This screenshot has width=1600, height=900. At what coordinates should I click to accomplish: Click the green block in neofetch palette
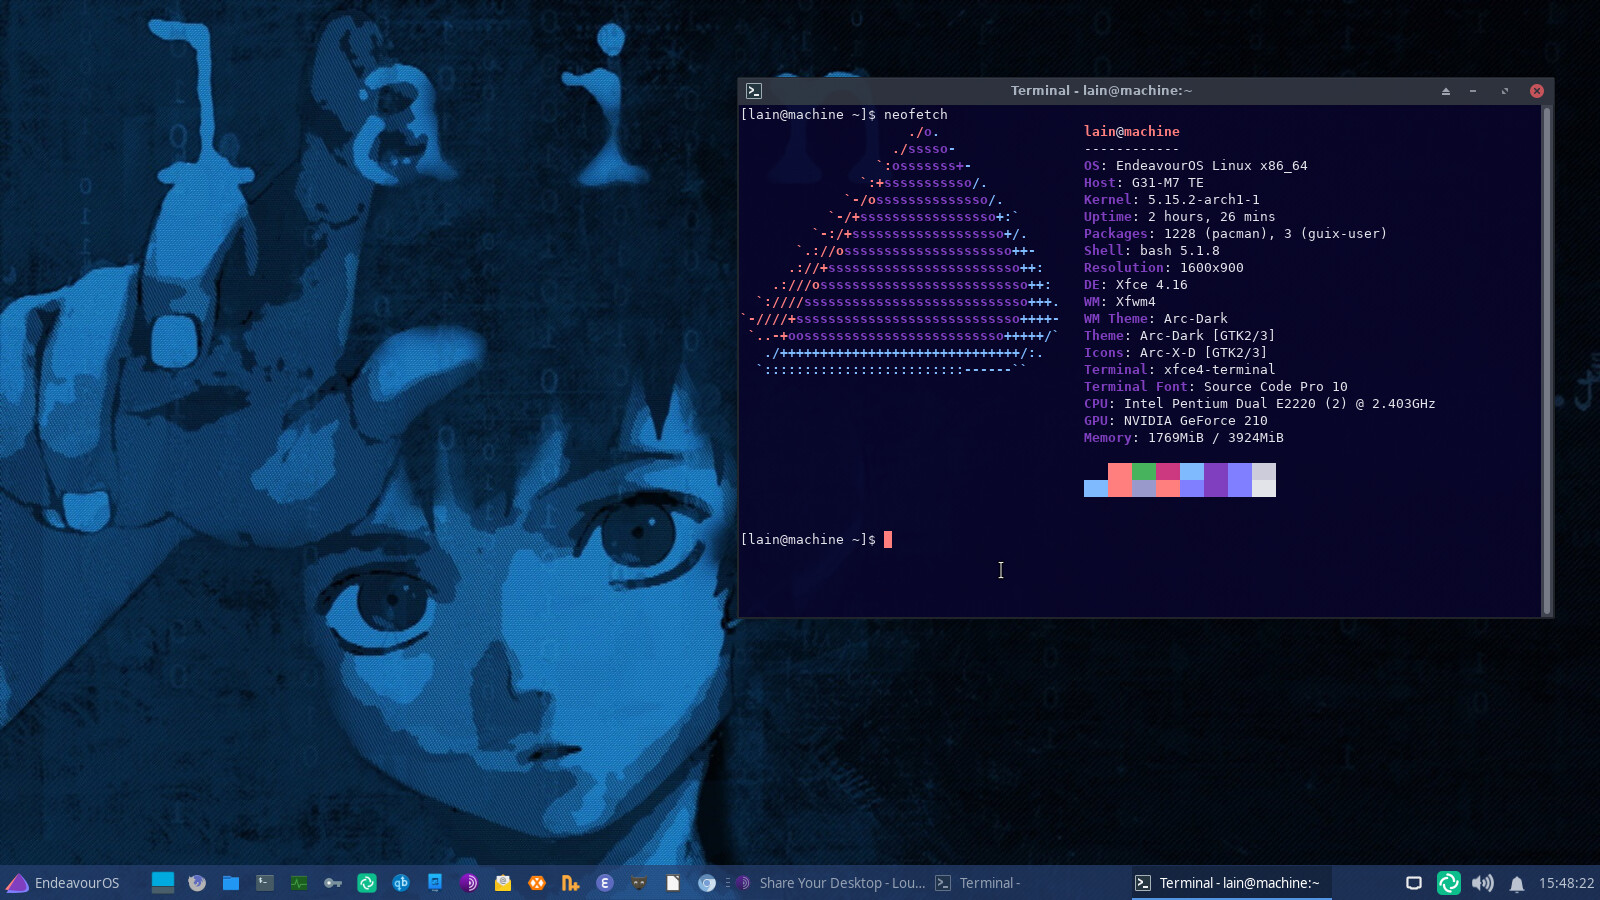click(1144, 471)
